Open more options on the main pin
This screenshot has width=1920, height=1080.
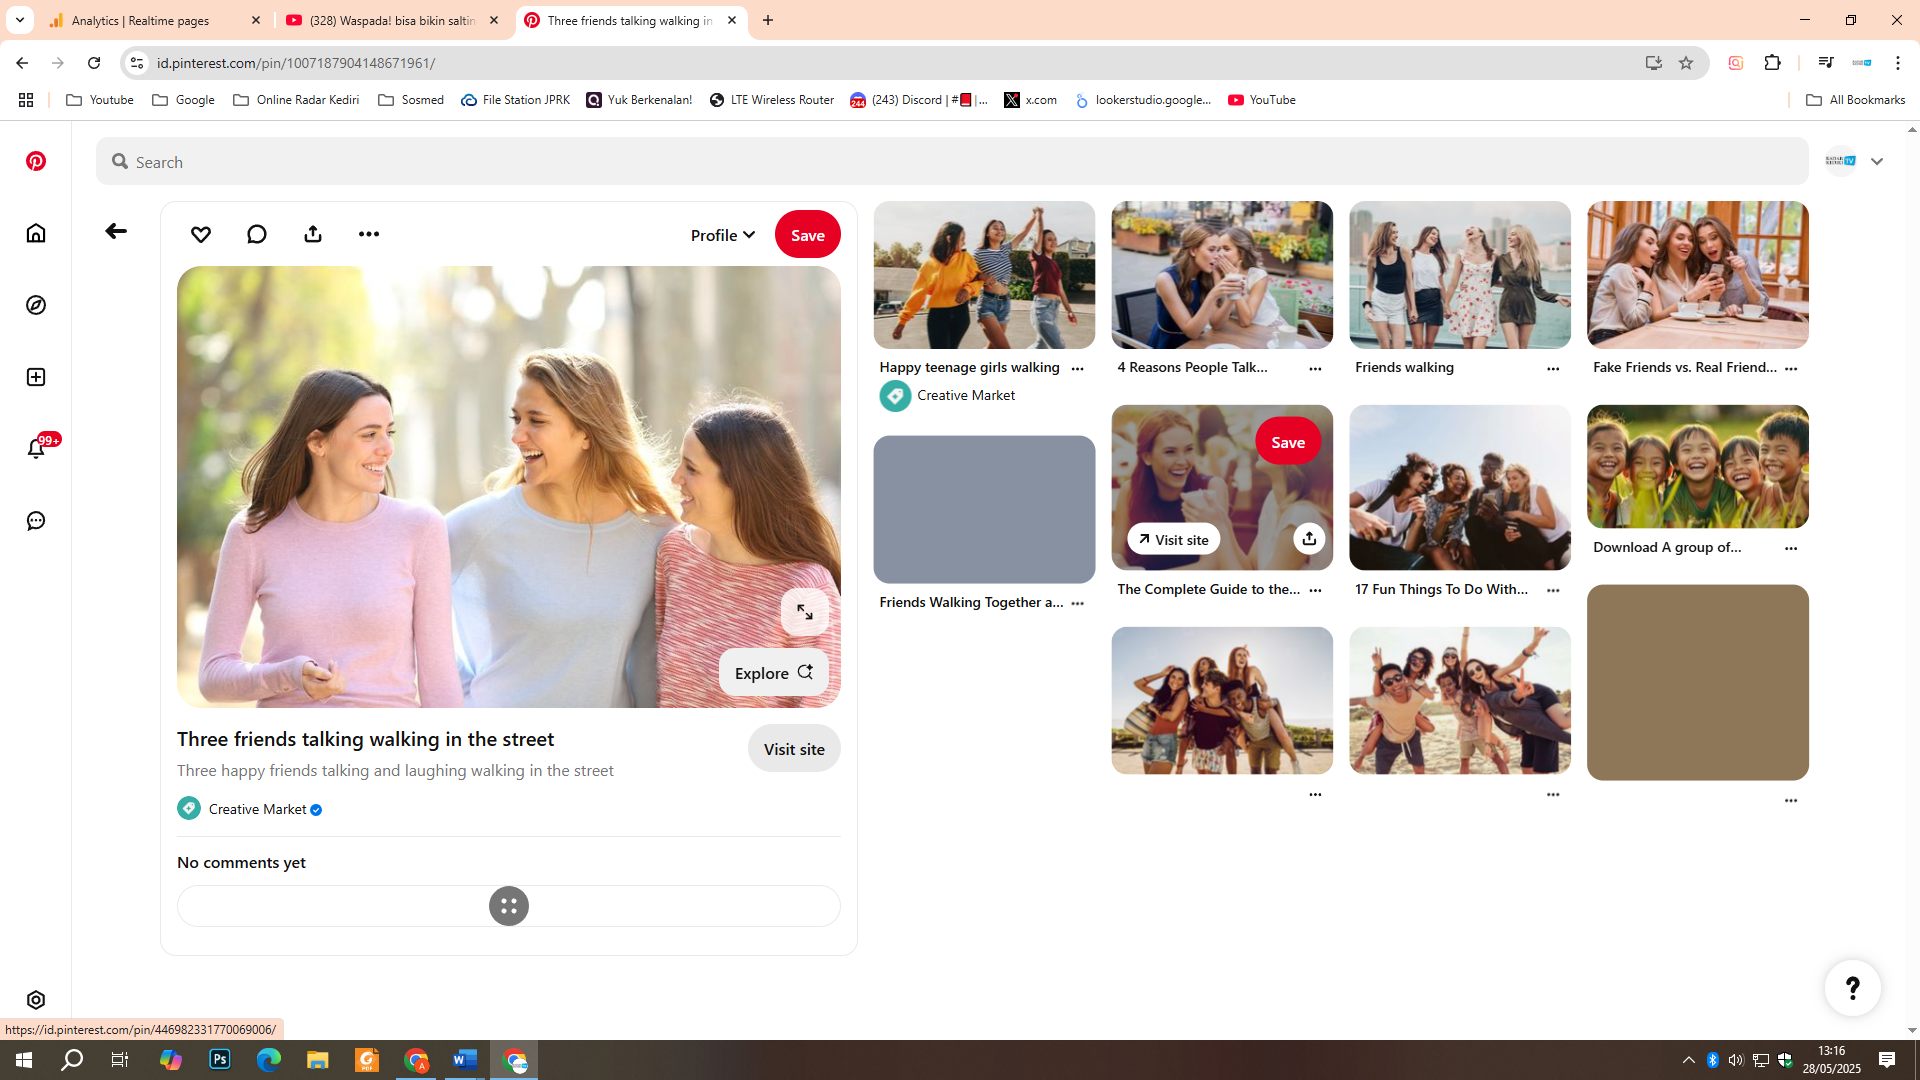pyautogui.click(x=369, y=234)
